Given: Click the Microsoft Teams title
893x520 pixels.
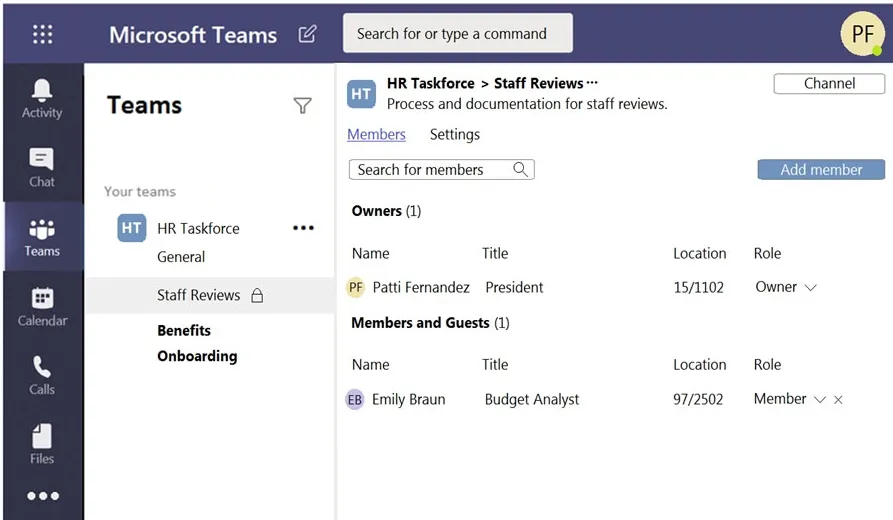Looking at the screenshot, I should [x=193, y=35].
